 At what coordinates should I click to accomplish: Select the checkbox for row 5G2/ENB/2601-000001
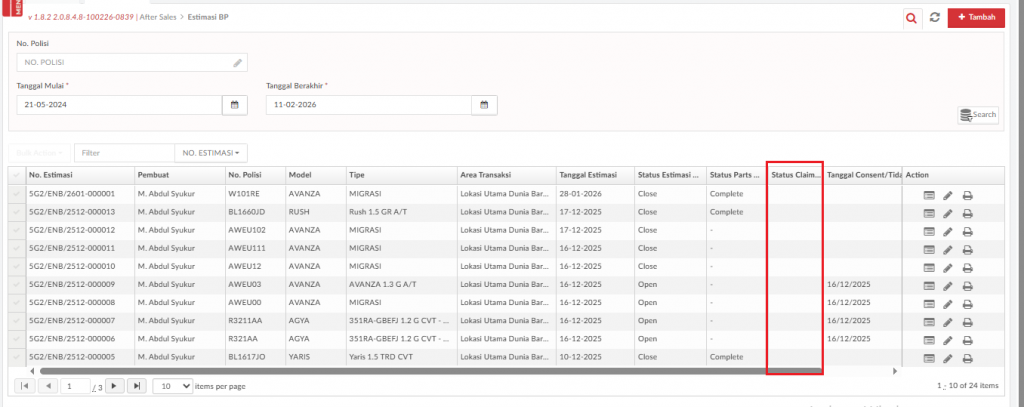click(x=17, y=194)
